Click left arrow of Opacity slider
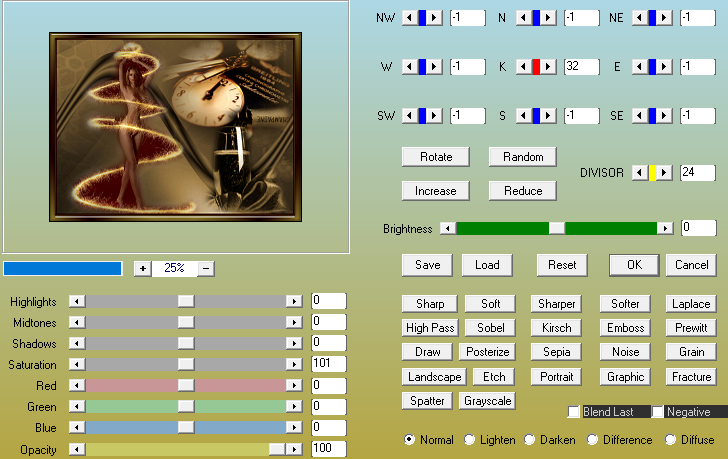The width and height of the screenshot is (728, 459). tap(76, 450)
